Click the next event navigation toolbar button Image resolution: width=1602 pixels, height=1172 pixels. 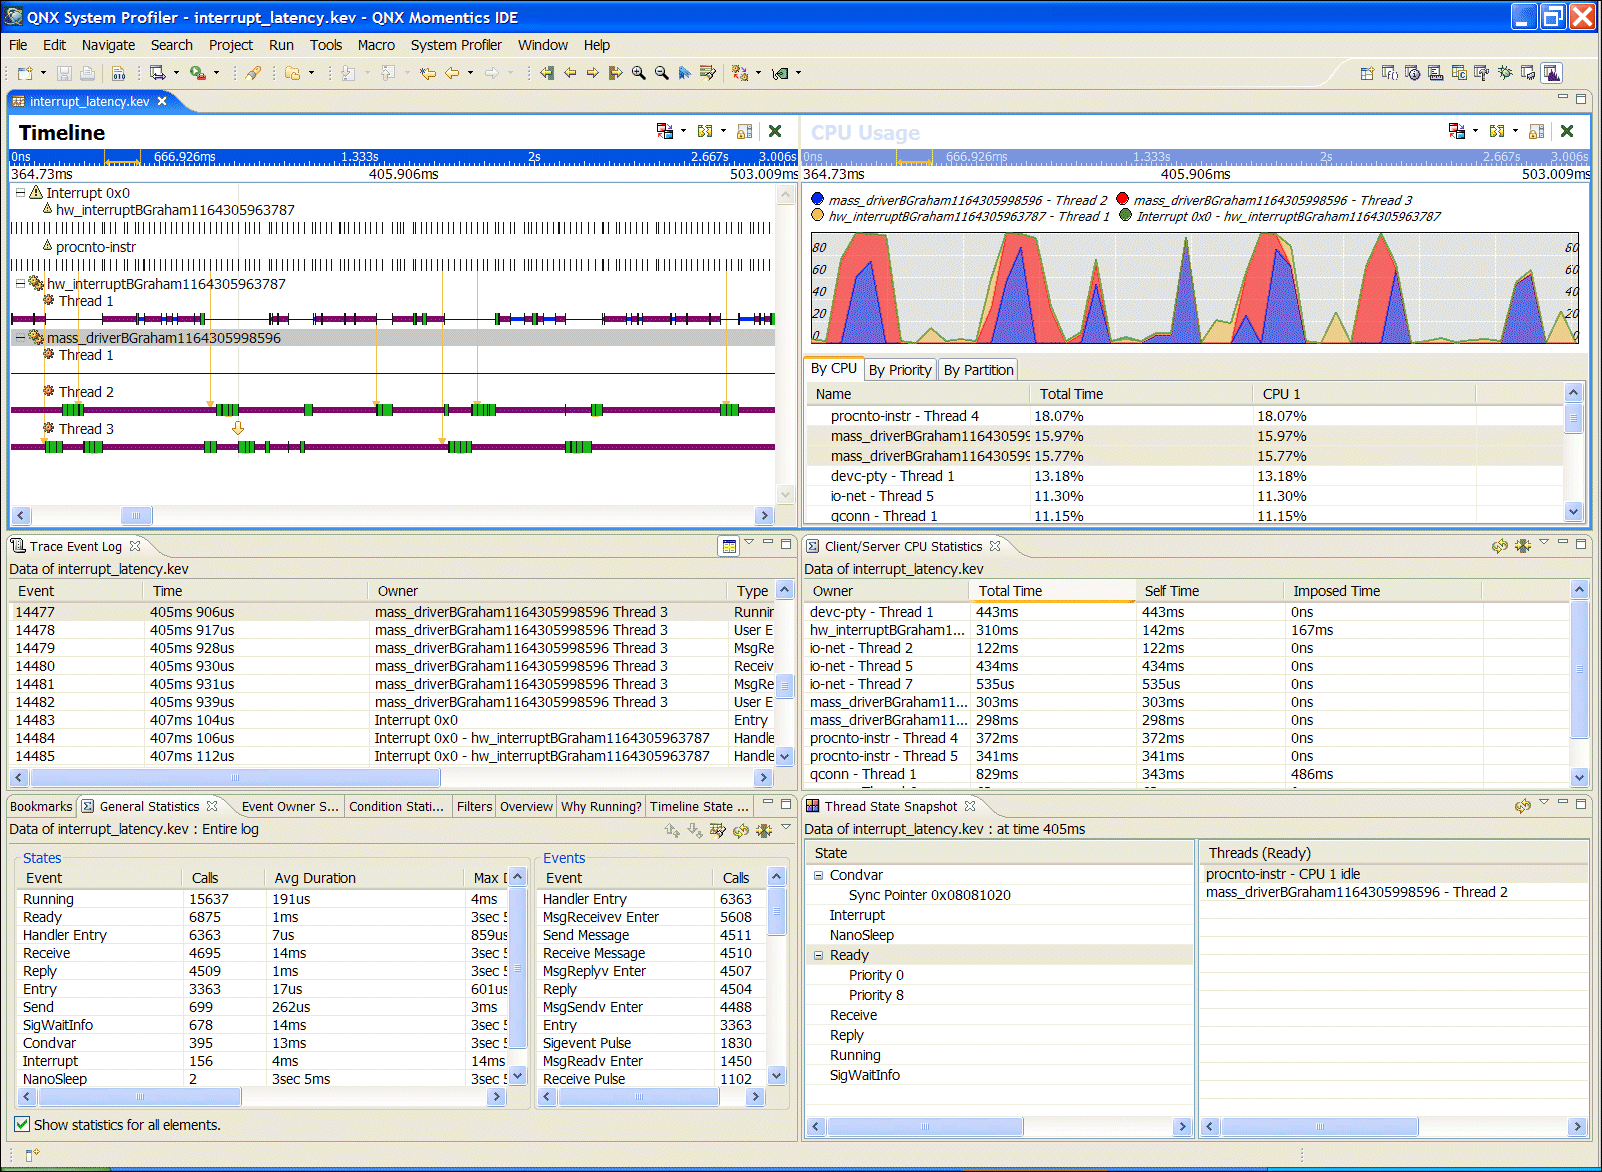pos(593,72)
